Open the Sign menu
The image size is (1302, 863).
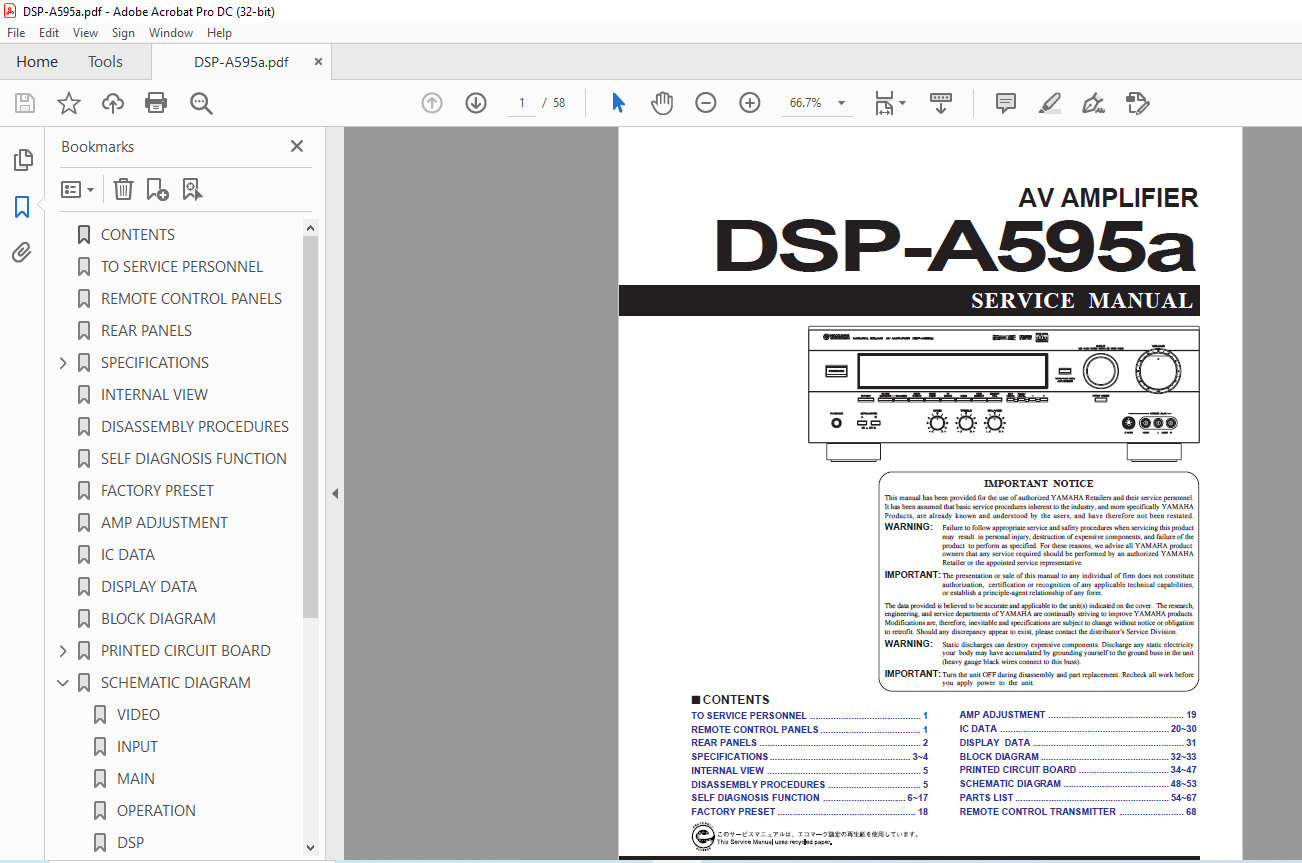[x=123, y=33]
